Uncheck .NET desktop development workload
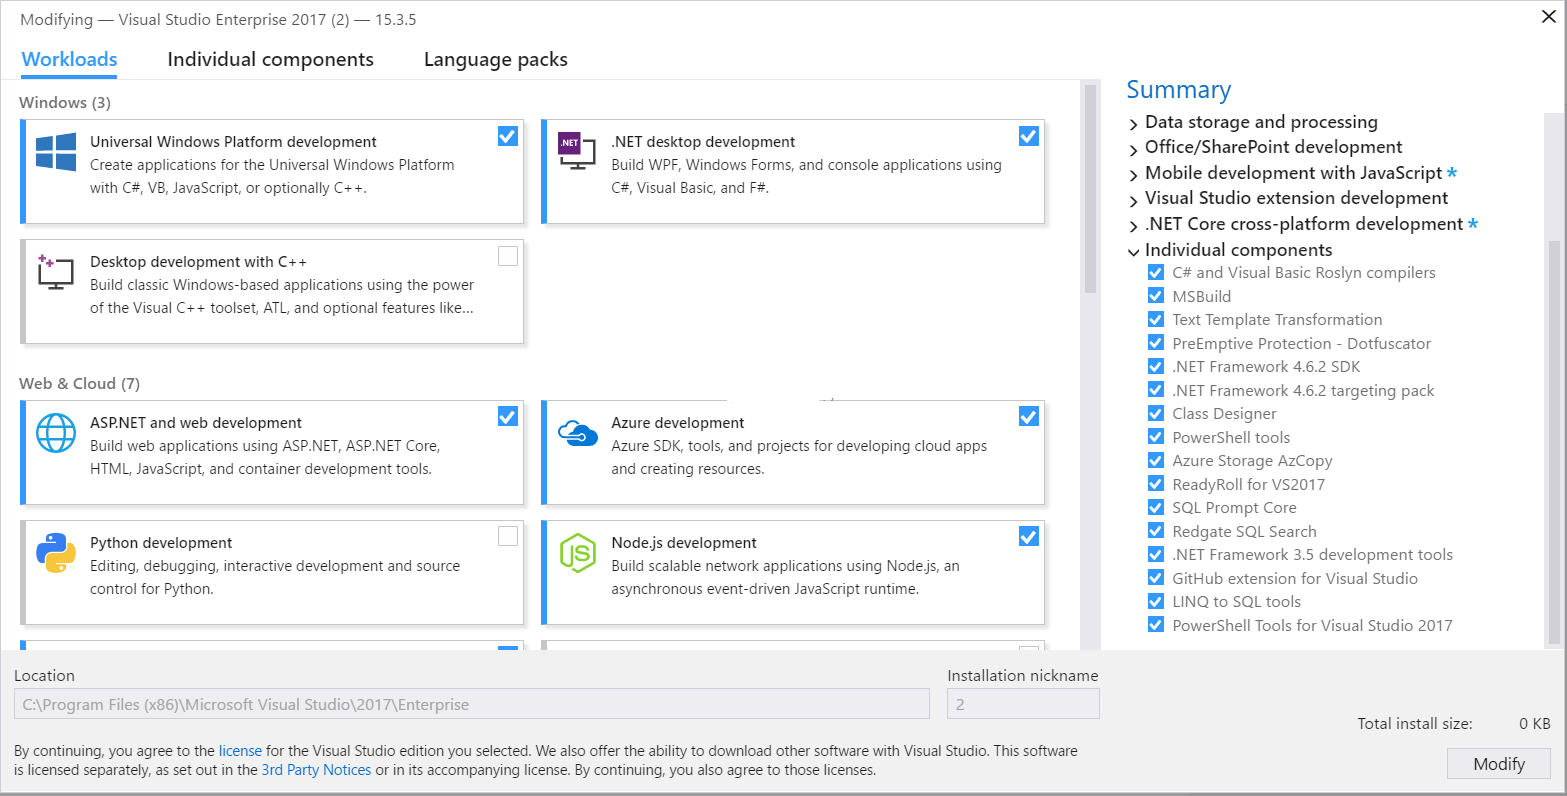 click(x=1029, y=136)
